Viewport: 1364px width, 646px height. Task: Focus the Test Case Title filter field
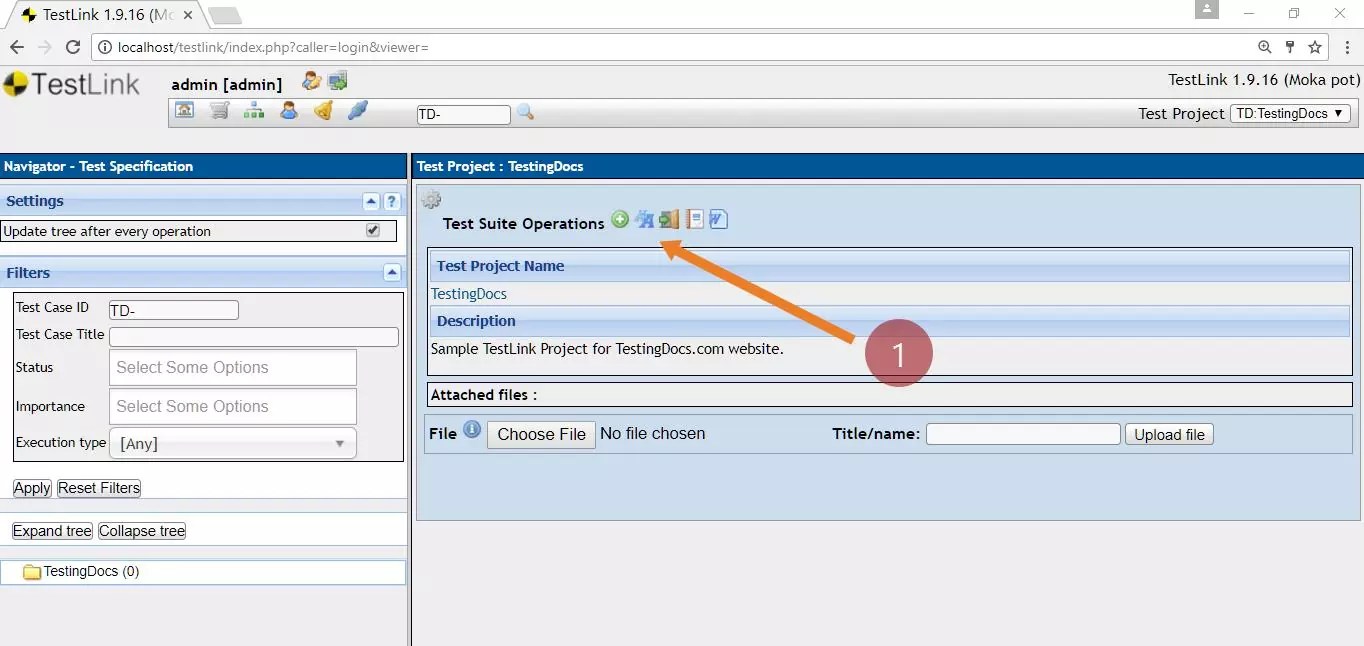pyautogui.click(x=254, y=337)
